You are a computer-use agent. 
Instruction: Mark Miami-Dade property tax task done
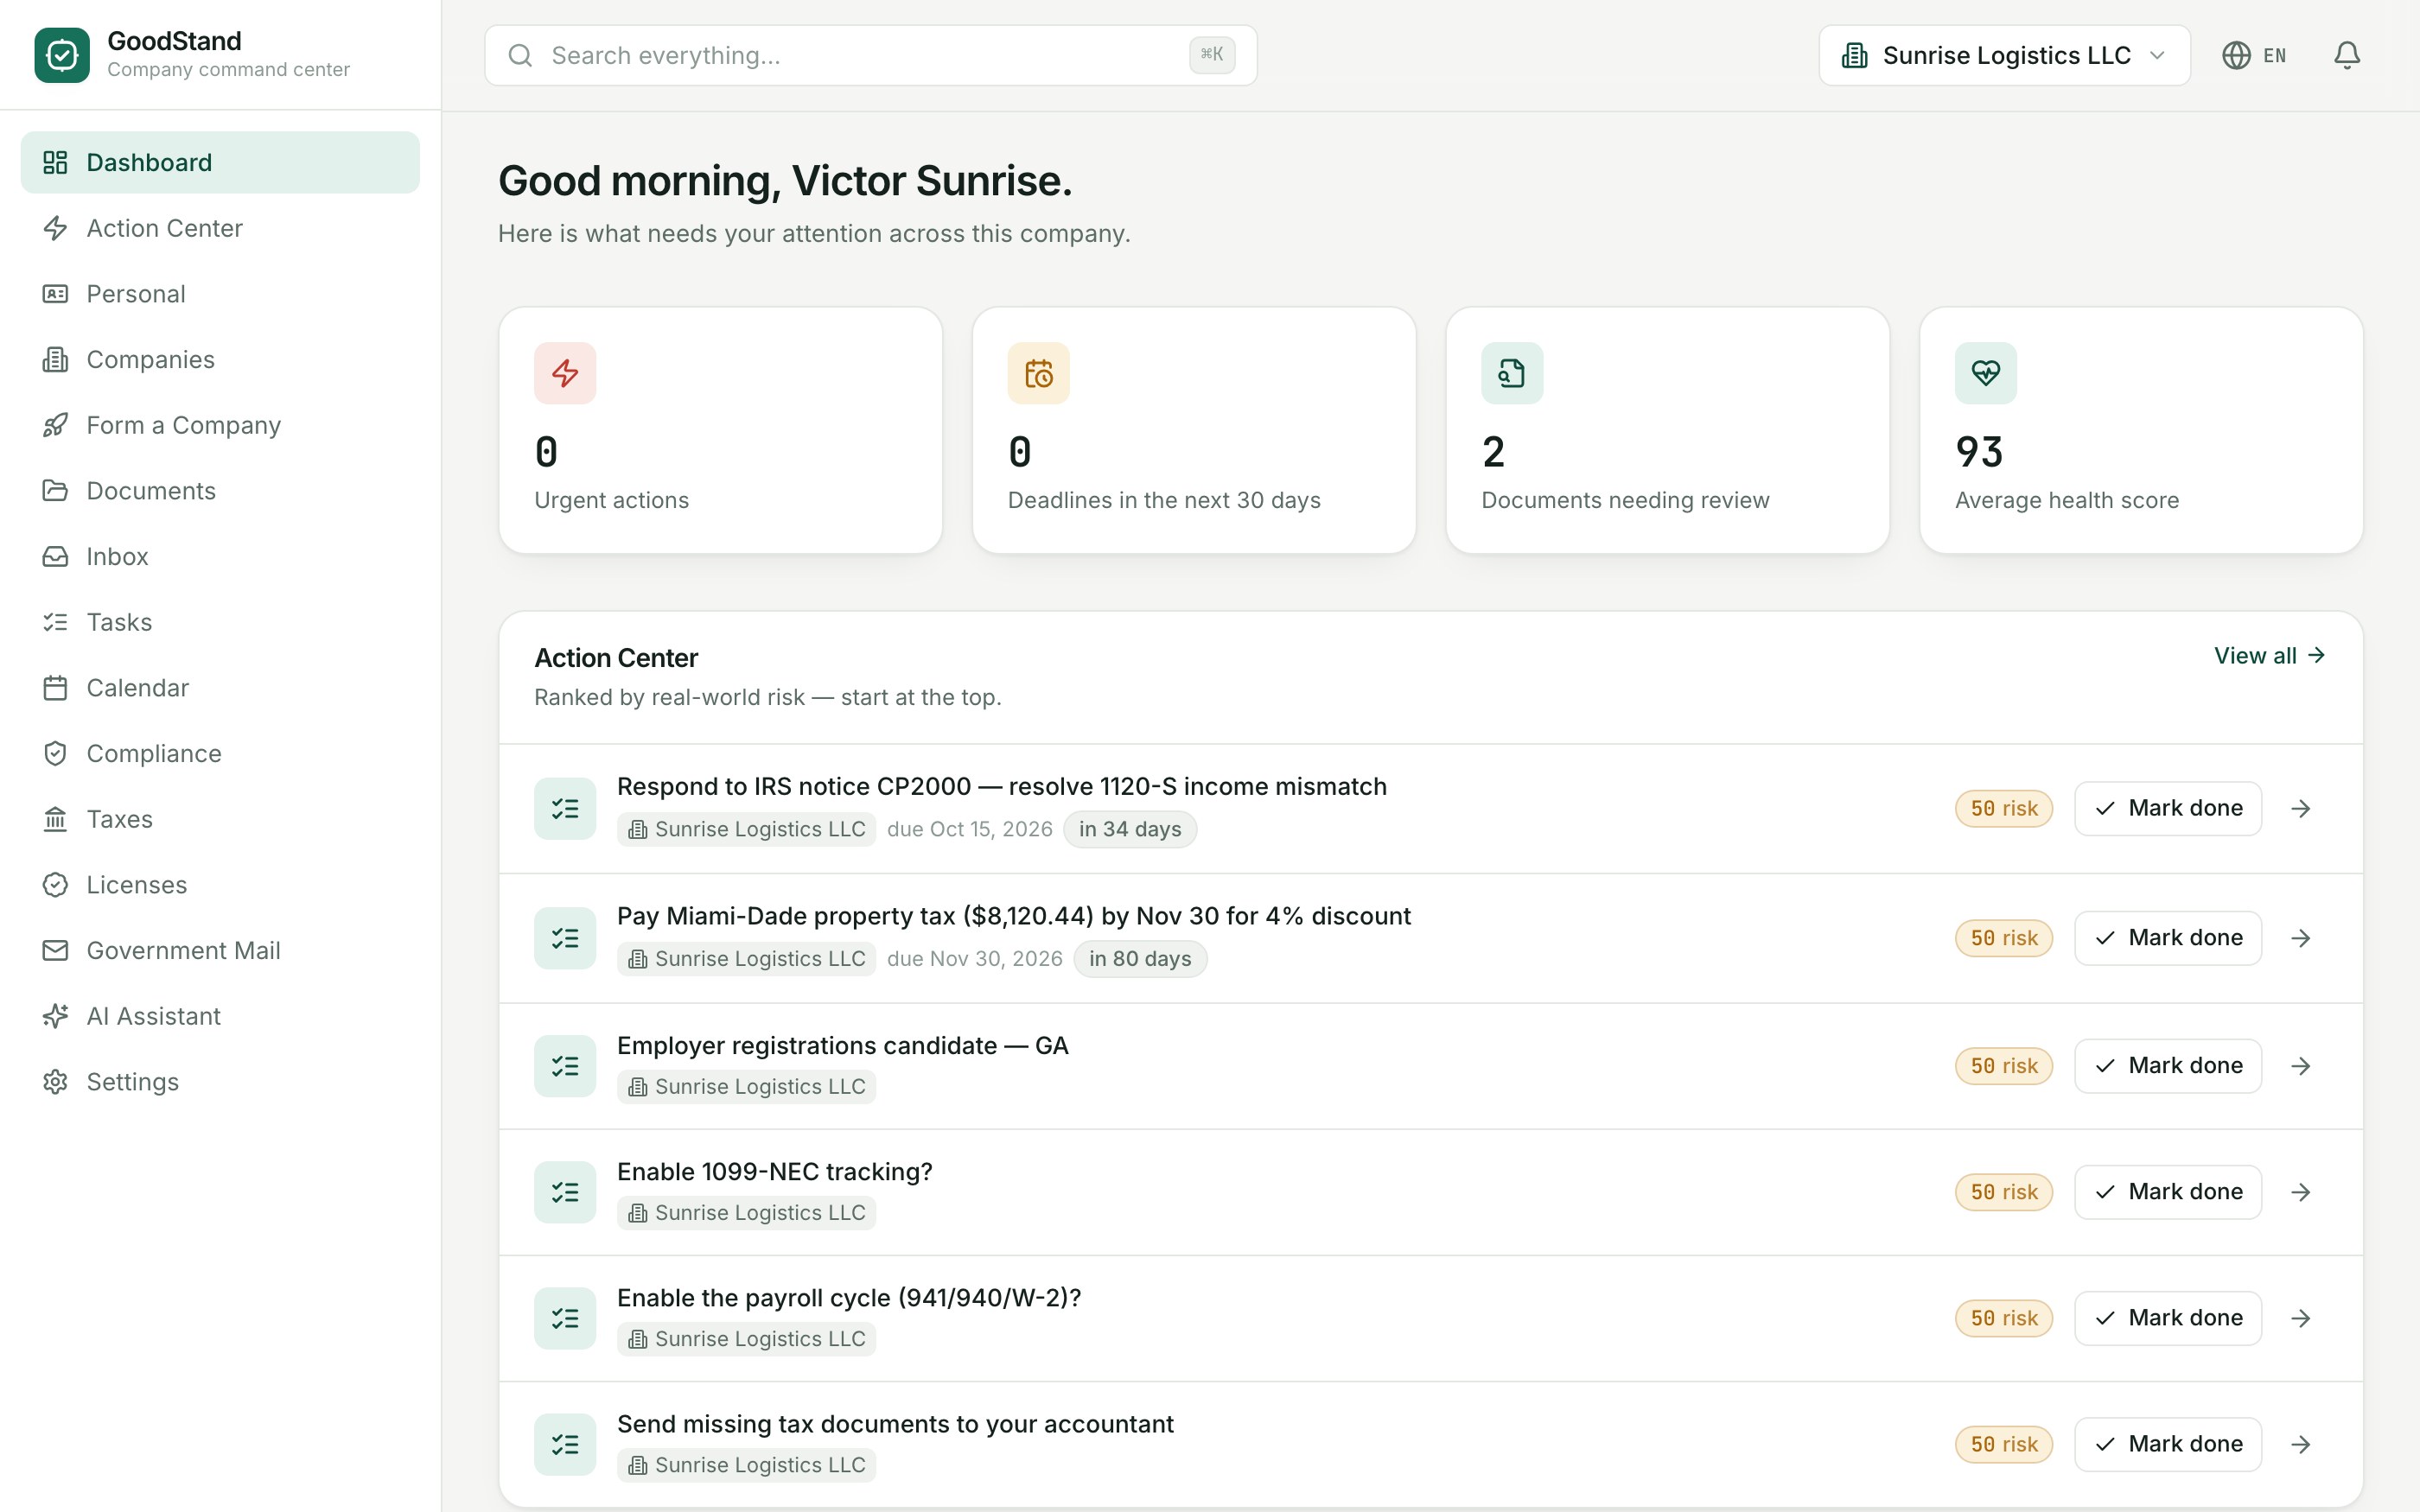pyautogui.click(x=2168, y=938)
